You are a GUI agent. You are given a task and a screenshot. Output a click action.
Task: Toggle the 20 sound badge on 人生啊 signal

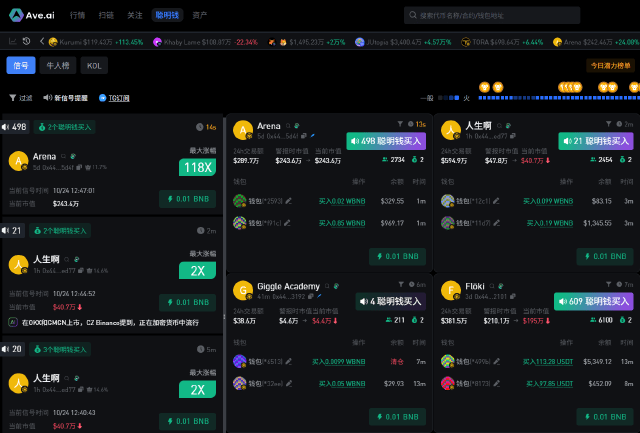(13, 349)
